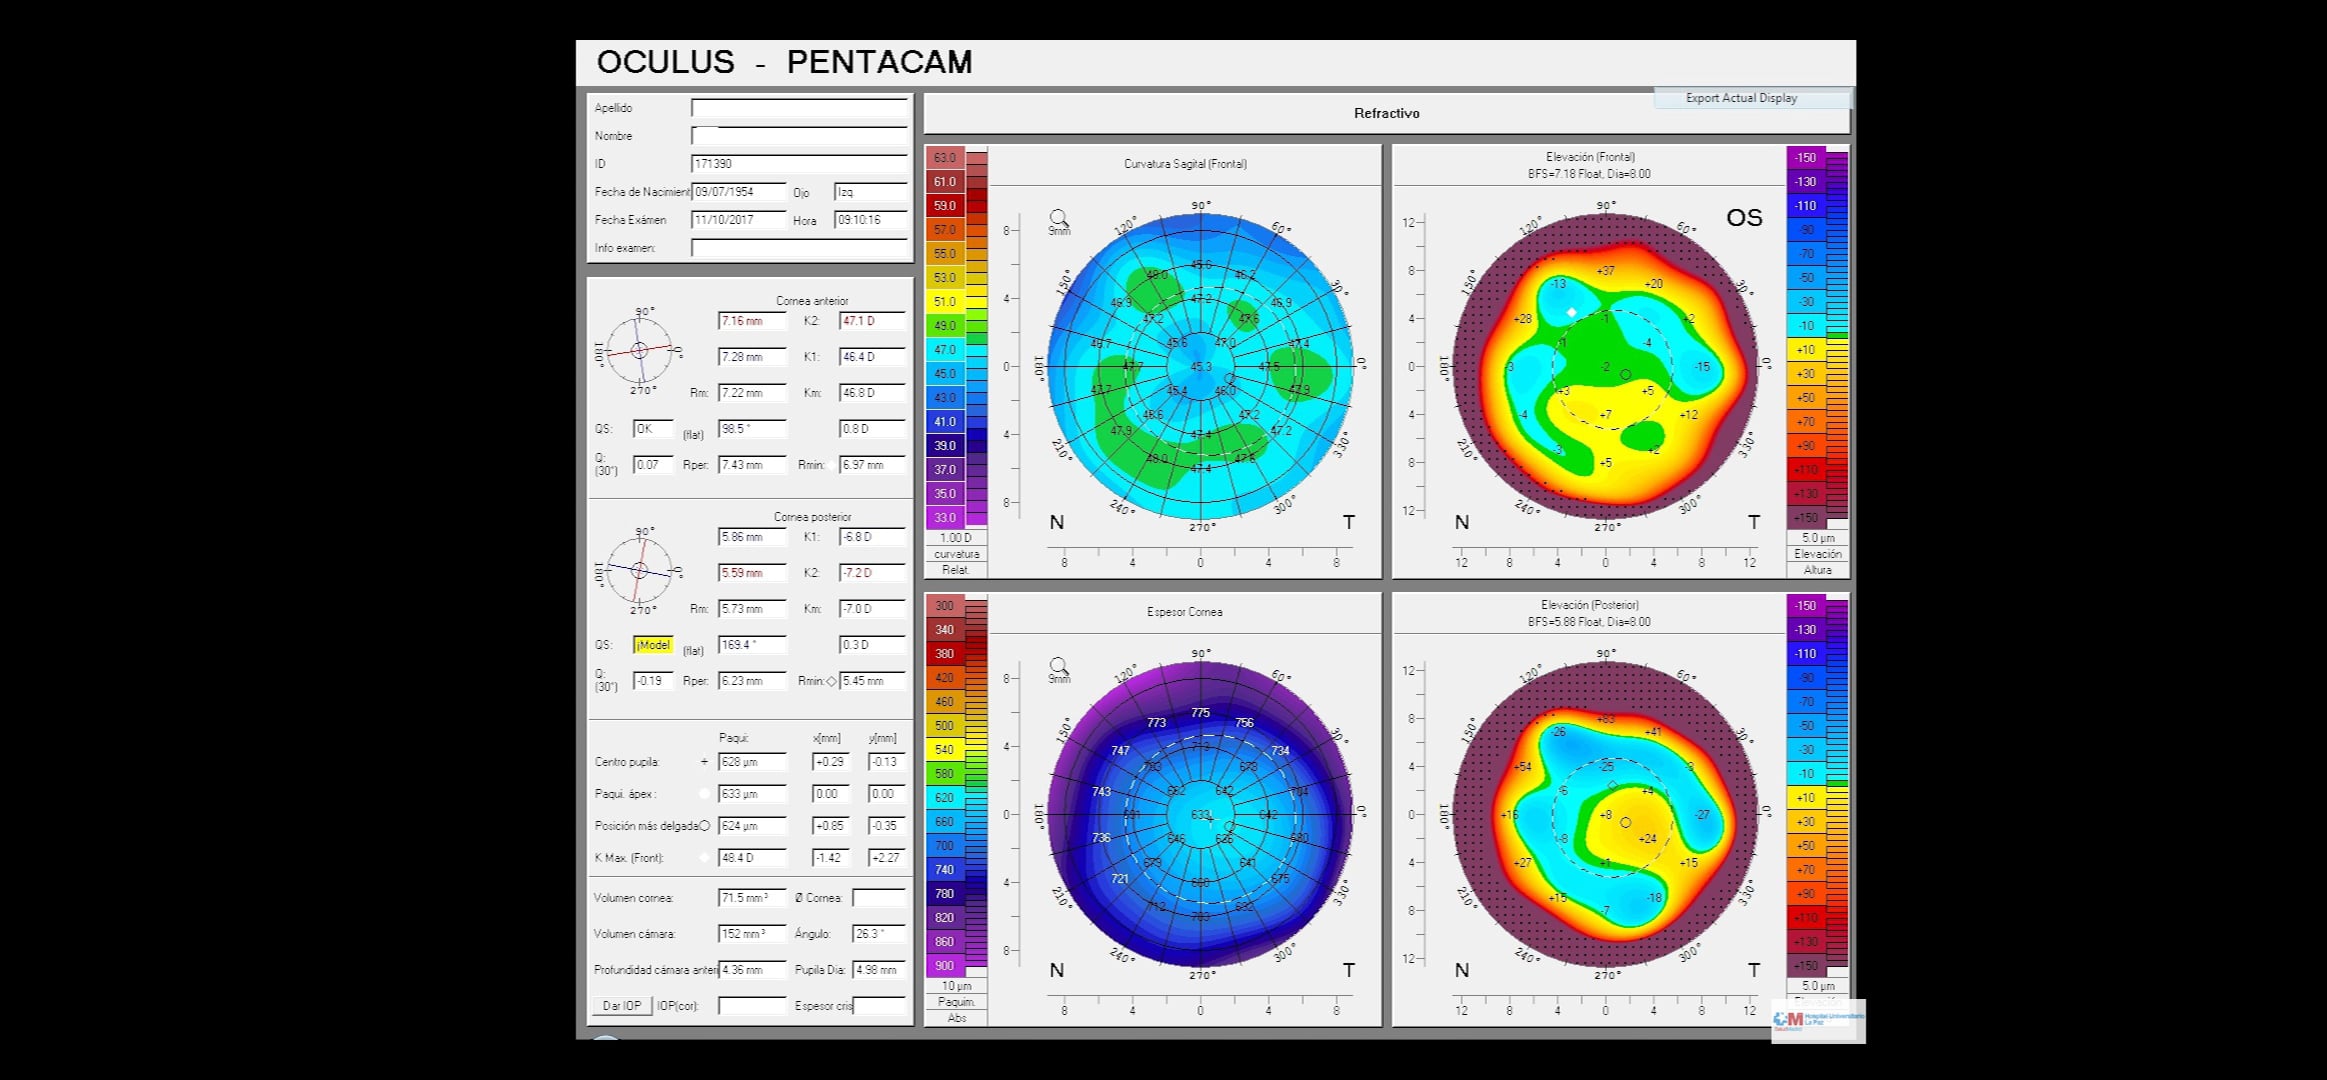Image resolution: width=2327 pixels, height=1080 pixels.
Task: Select posterior Km value -7.0 D
Action: (x=872, y=609)
